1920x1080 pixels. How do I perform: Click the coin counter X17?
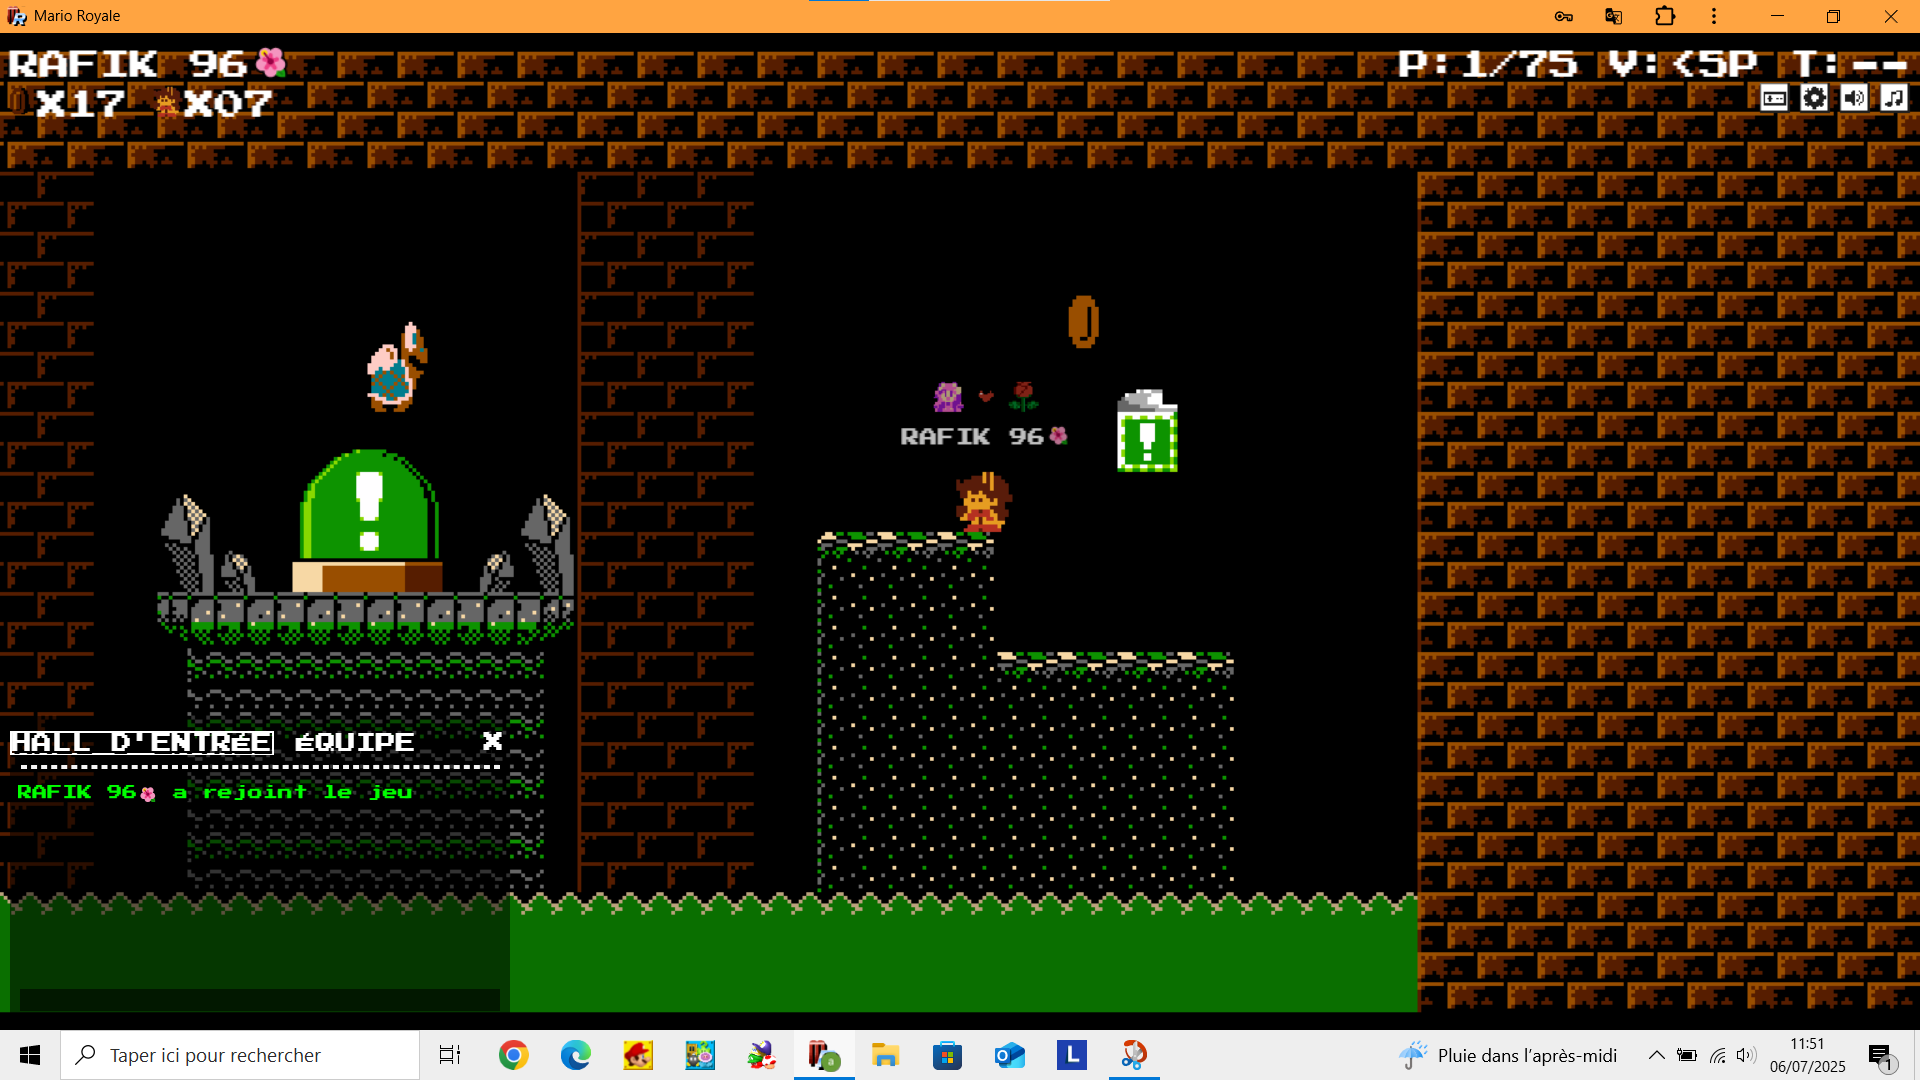[68, 103]
